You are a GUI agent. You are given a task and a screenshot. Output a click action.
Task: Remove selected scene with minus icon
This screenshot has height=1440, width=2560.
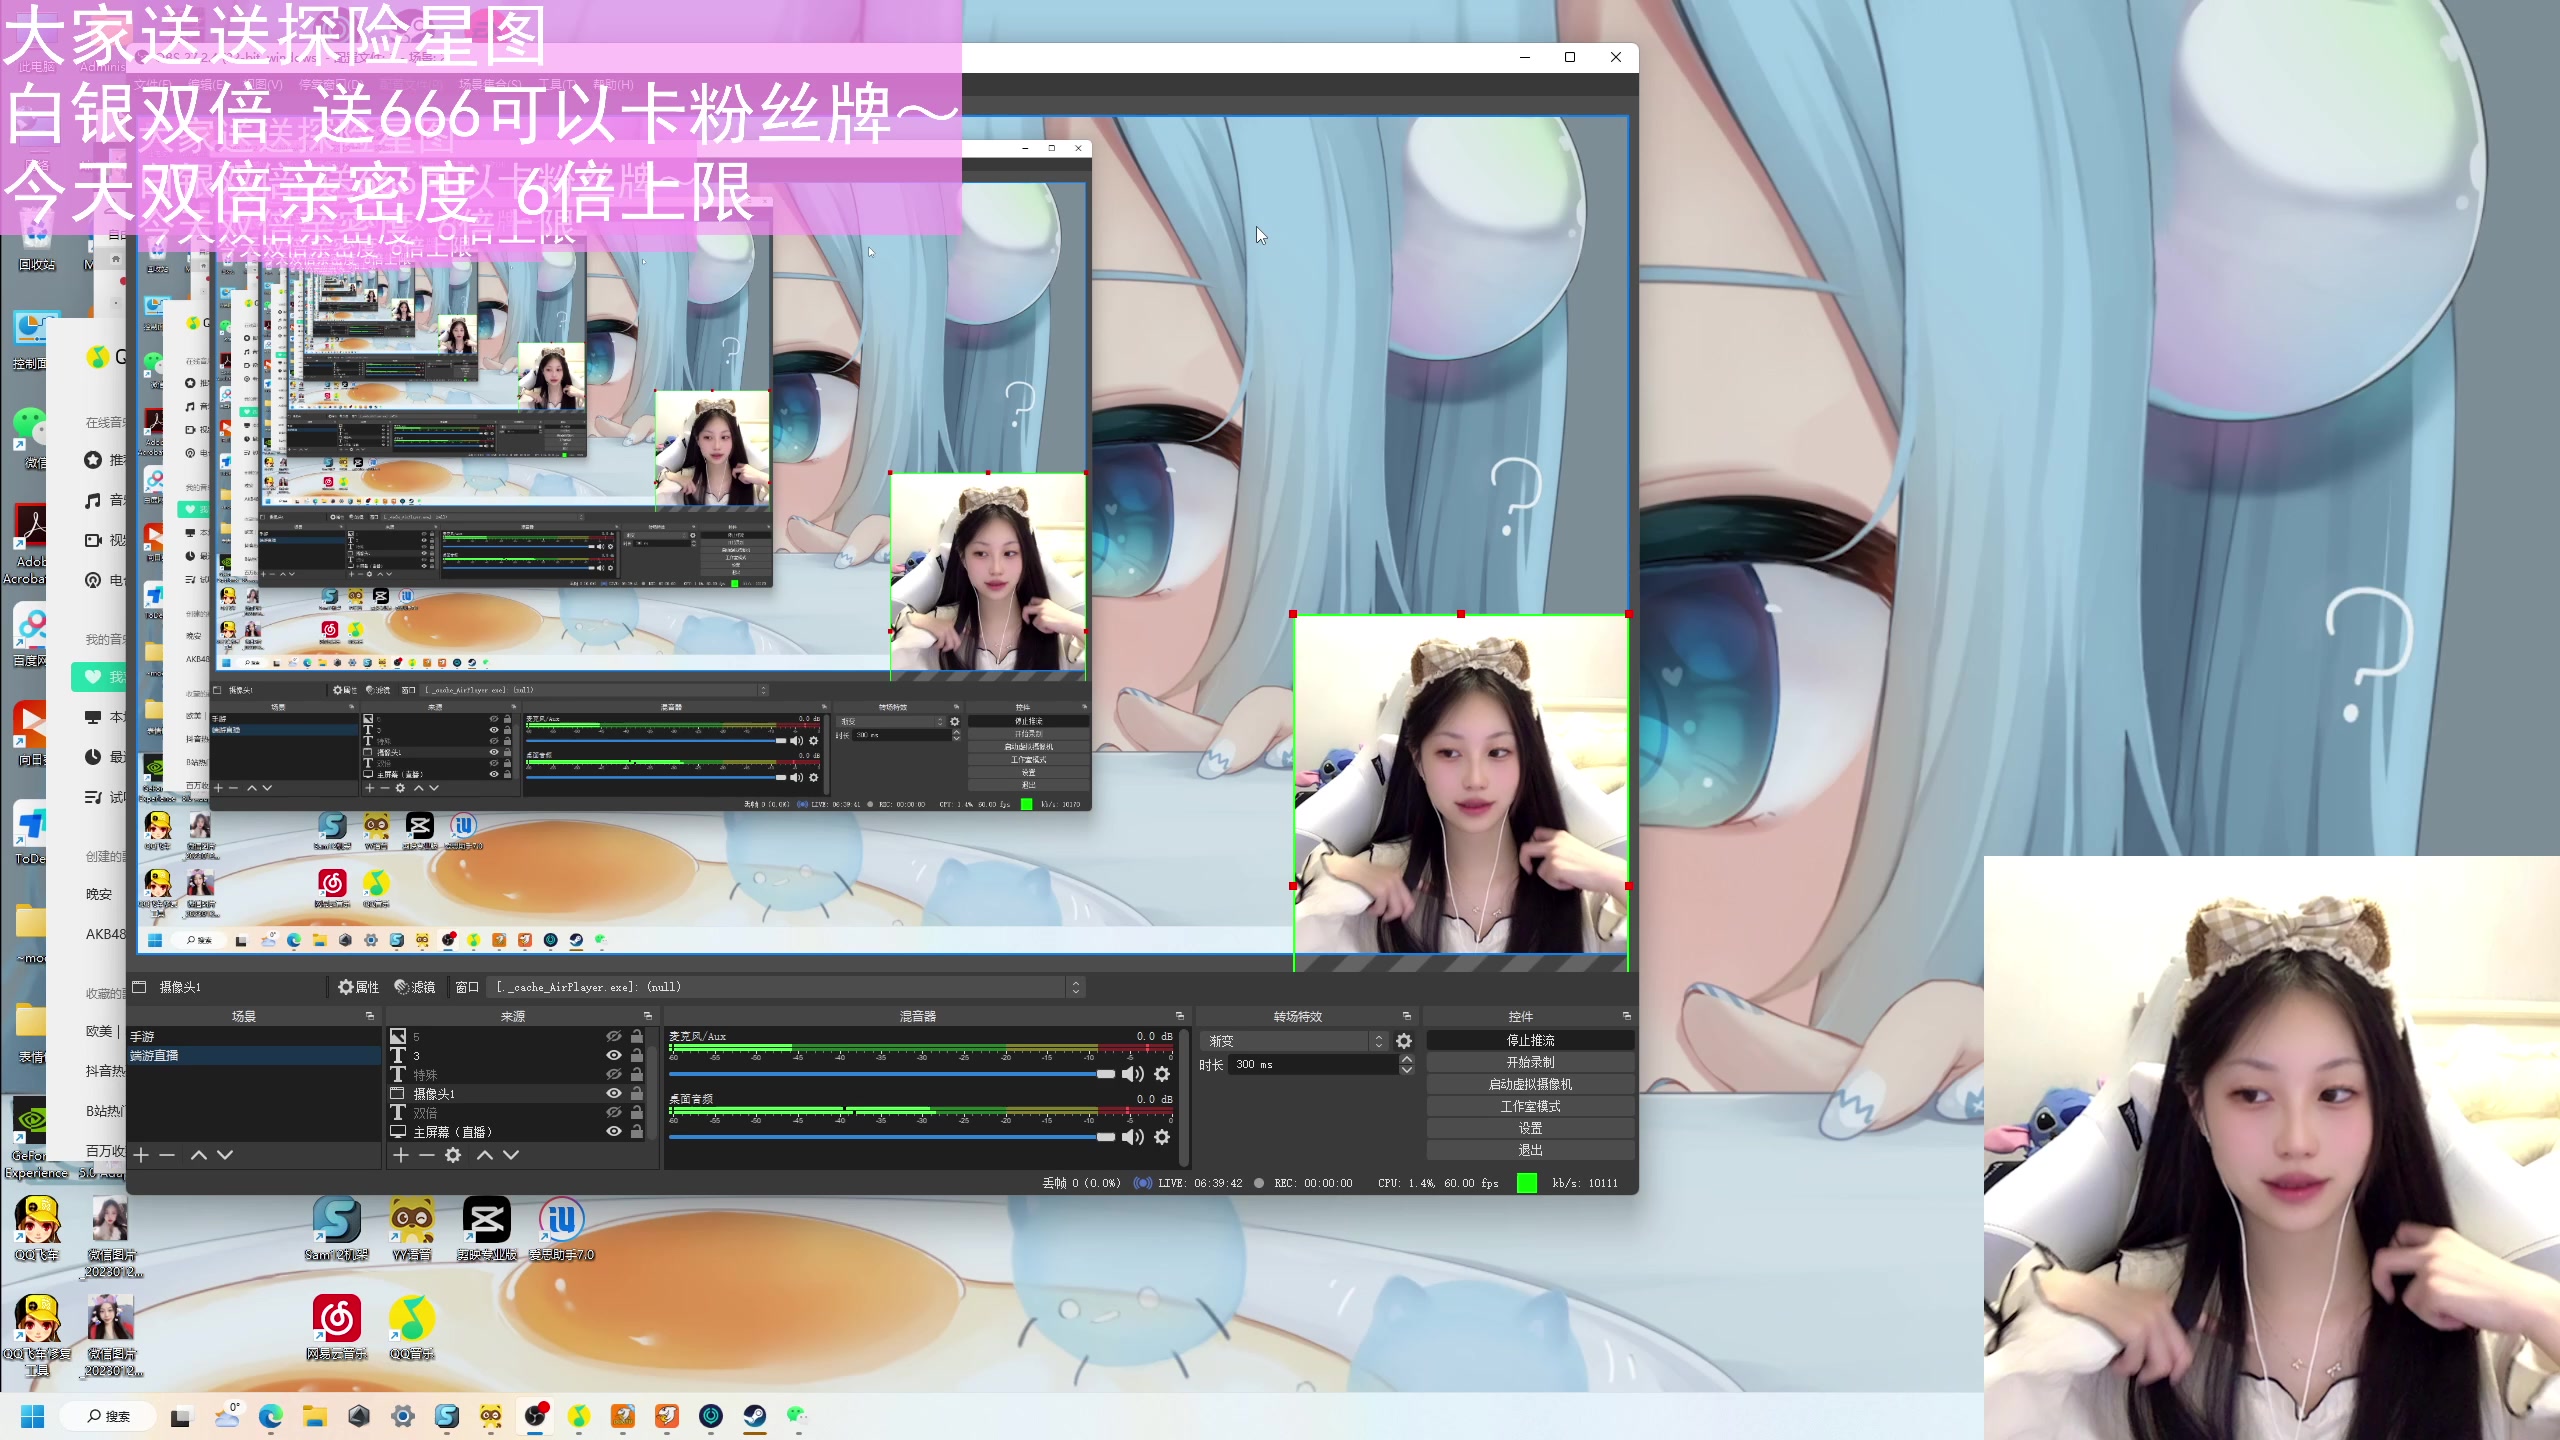coord(167,1155)
